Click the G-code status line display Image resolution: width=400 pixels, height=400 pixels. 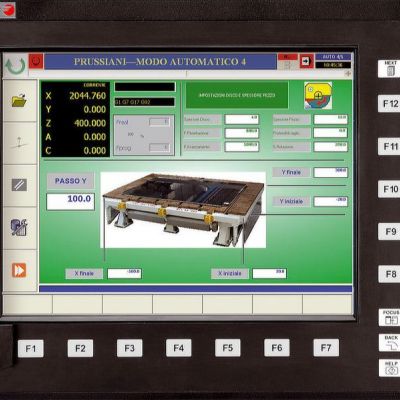click(145, 102)
